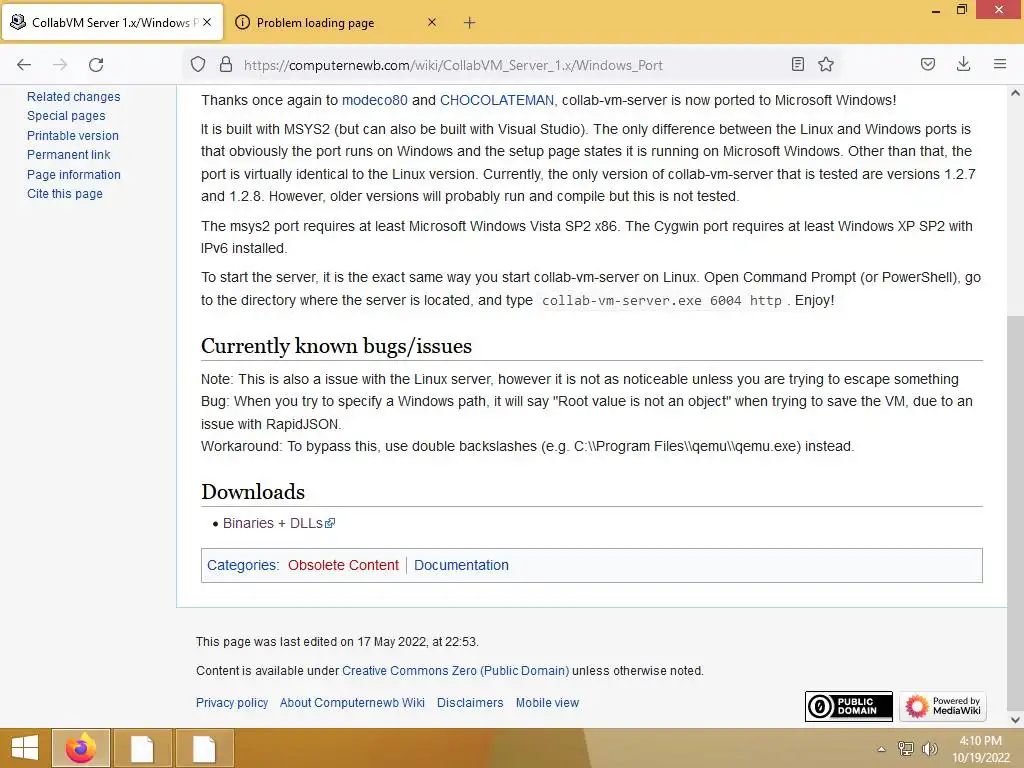This screenshot has height=768, width=1024.
Task: Open Creative Commons Zero license link
Action: pyautogui.click(x=455, y=671)
